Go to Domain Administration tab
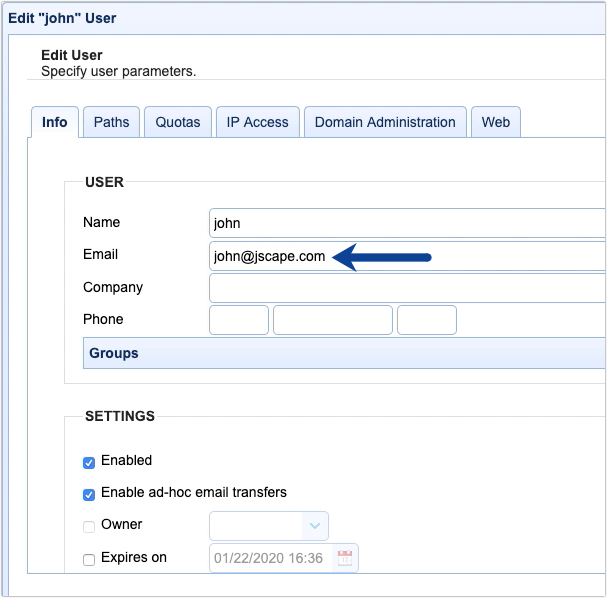The width and height of the screenshot is (607, 598). 385,122
